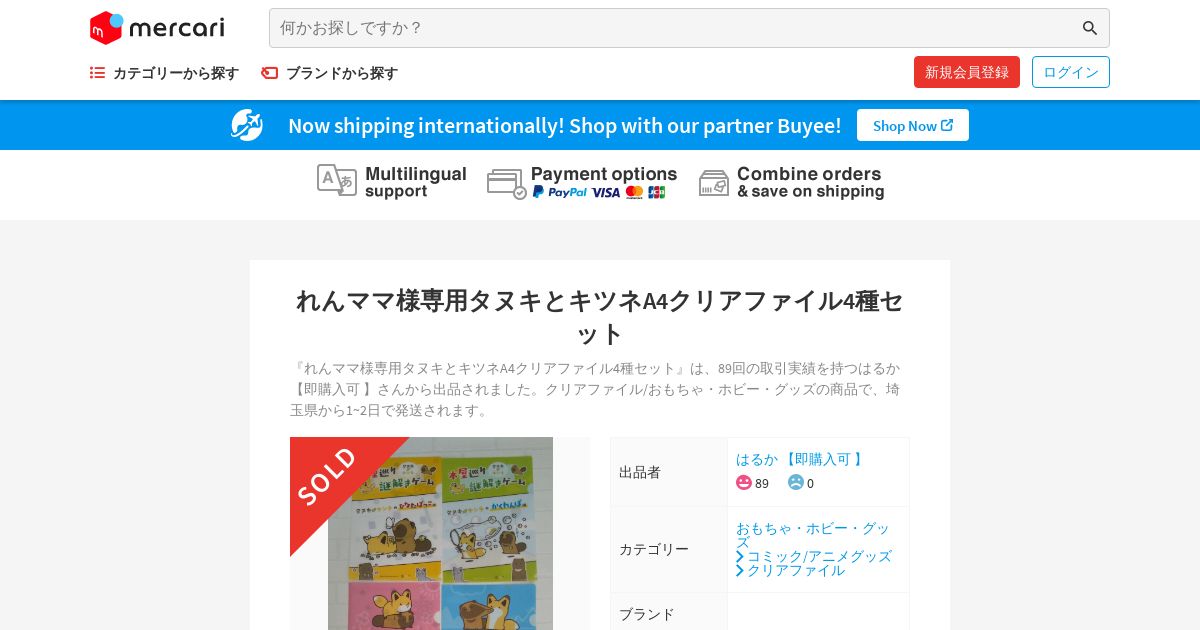Screen dimensions: 1200x630
Task: Click the ログイン button
Action: point(1071,72)
